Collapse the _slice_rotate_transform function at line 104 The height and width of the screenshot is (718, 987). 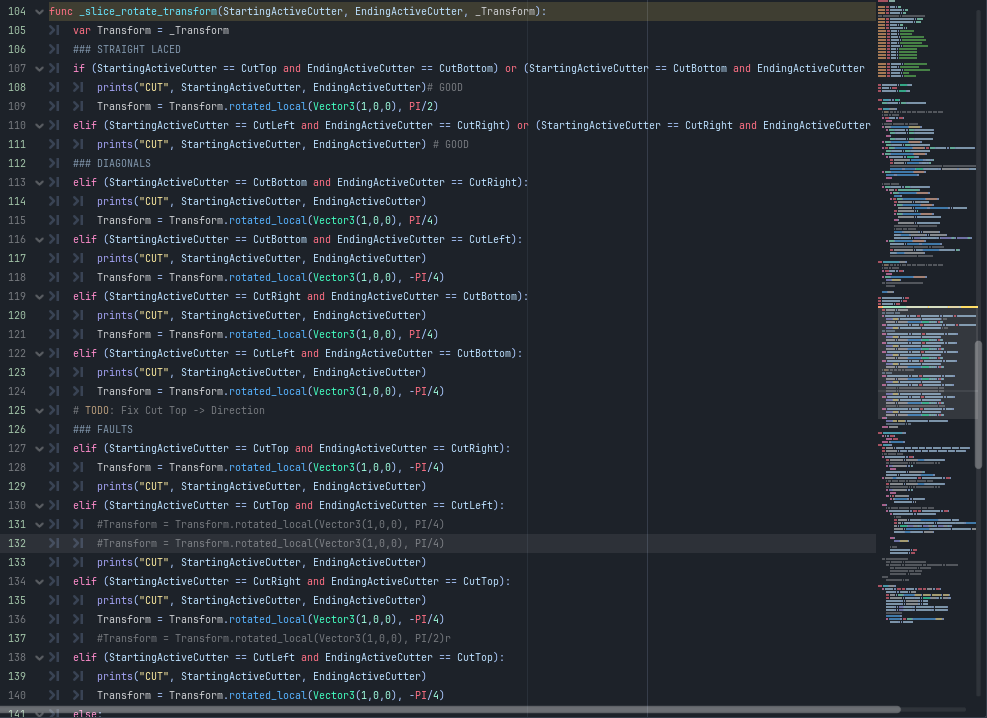coord(39,11)
